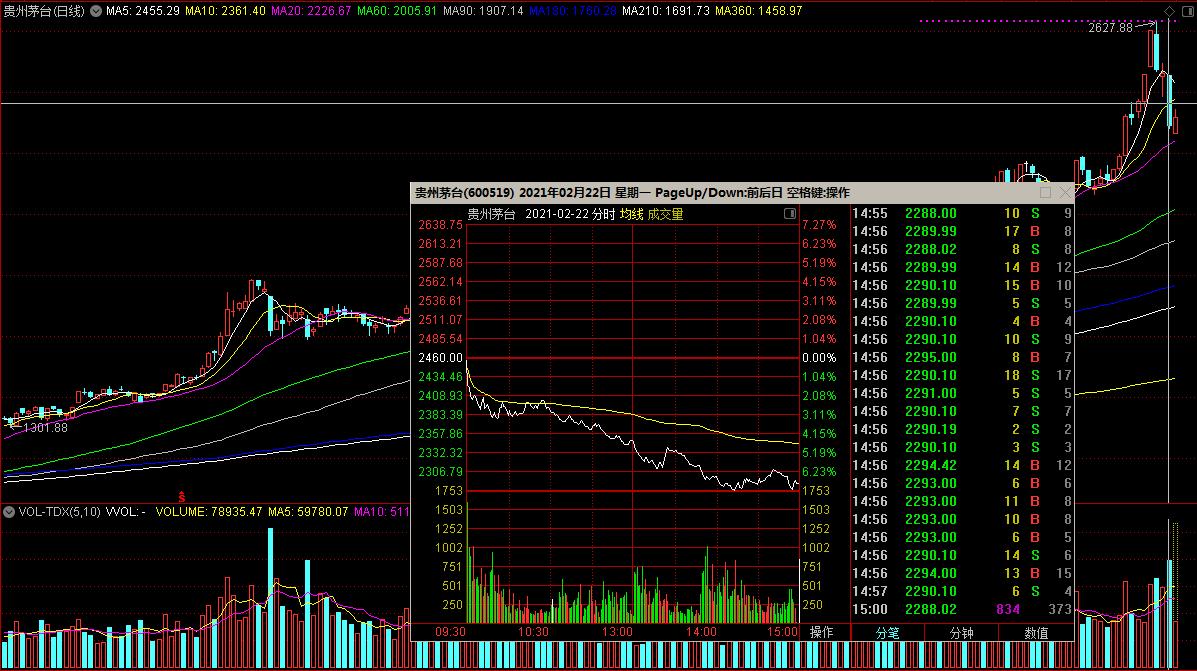Select the 14:56 2295.00 tick row
Viewport: 1197px width, 671px height.
[x=962, y=357]
